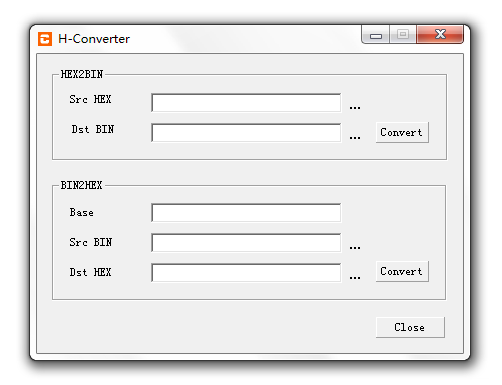Click the H-Converter orange app icon

[45, 39]
